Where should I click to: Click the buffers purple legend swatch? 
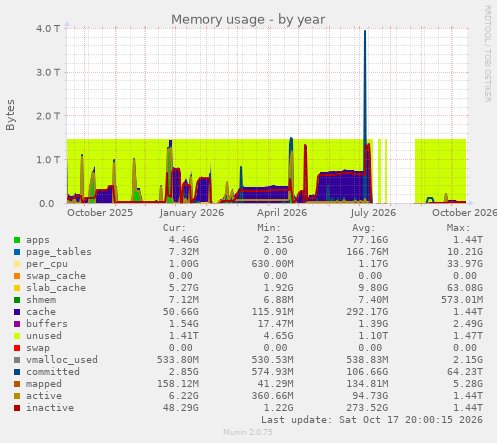(x=17, y=324)
